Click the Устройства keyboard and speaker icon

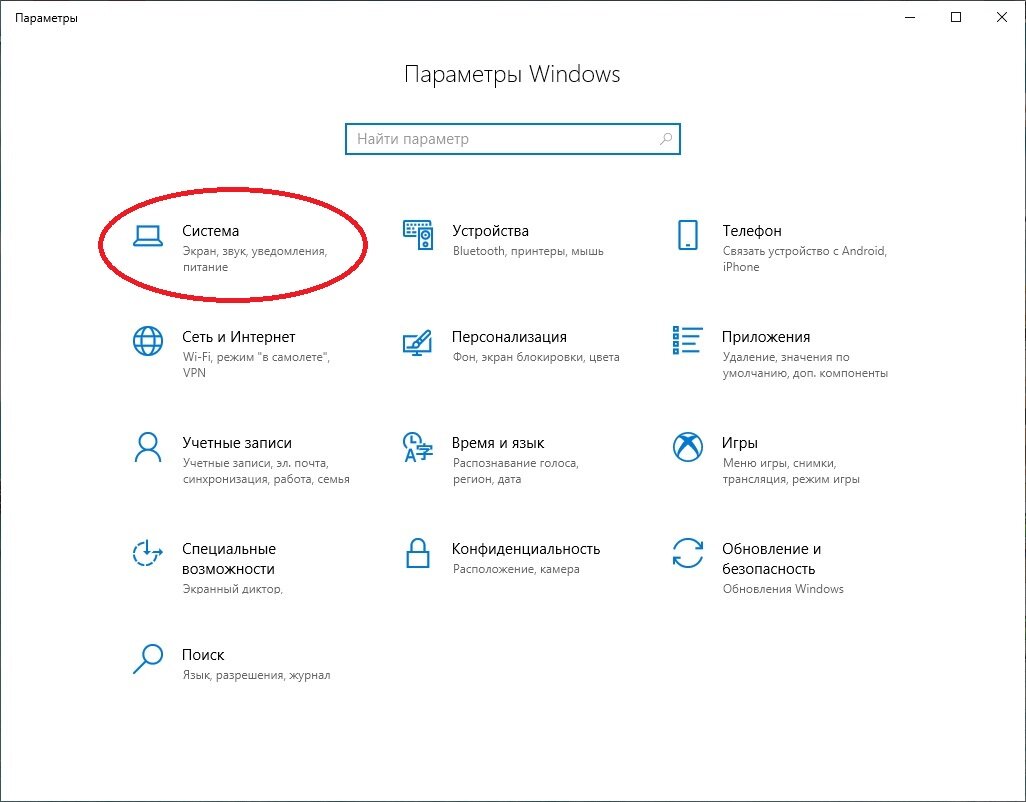417,235
